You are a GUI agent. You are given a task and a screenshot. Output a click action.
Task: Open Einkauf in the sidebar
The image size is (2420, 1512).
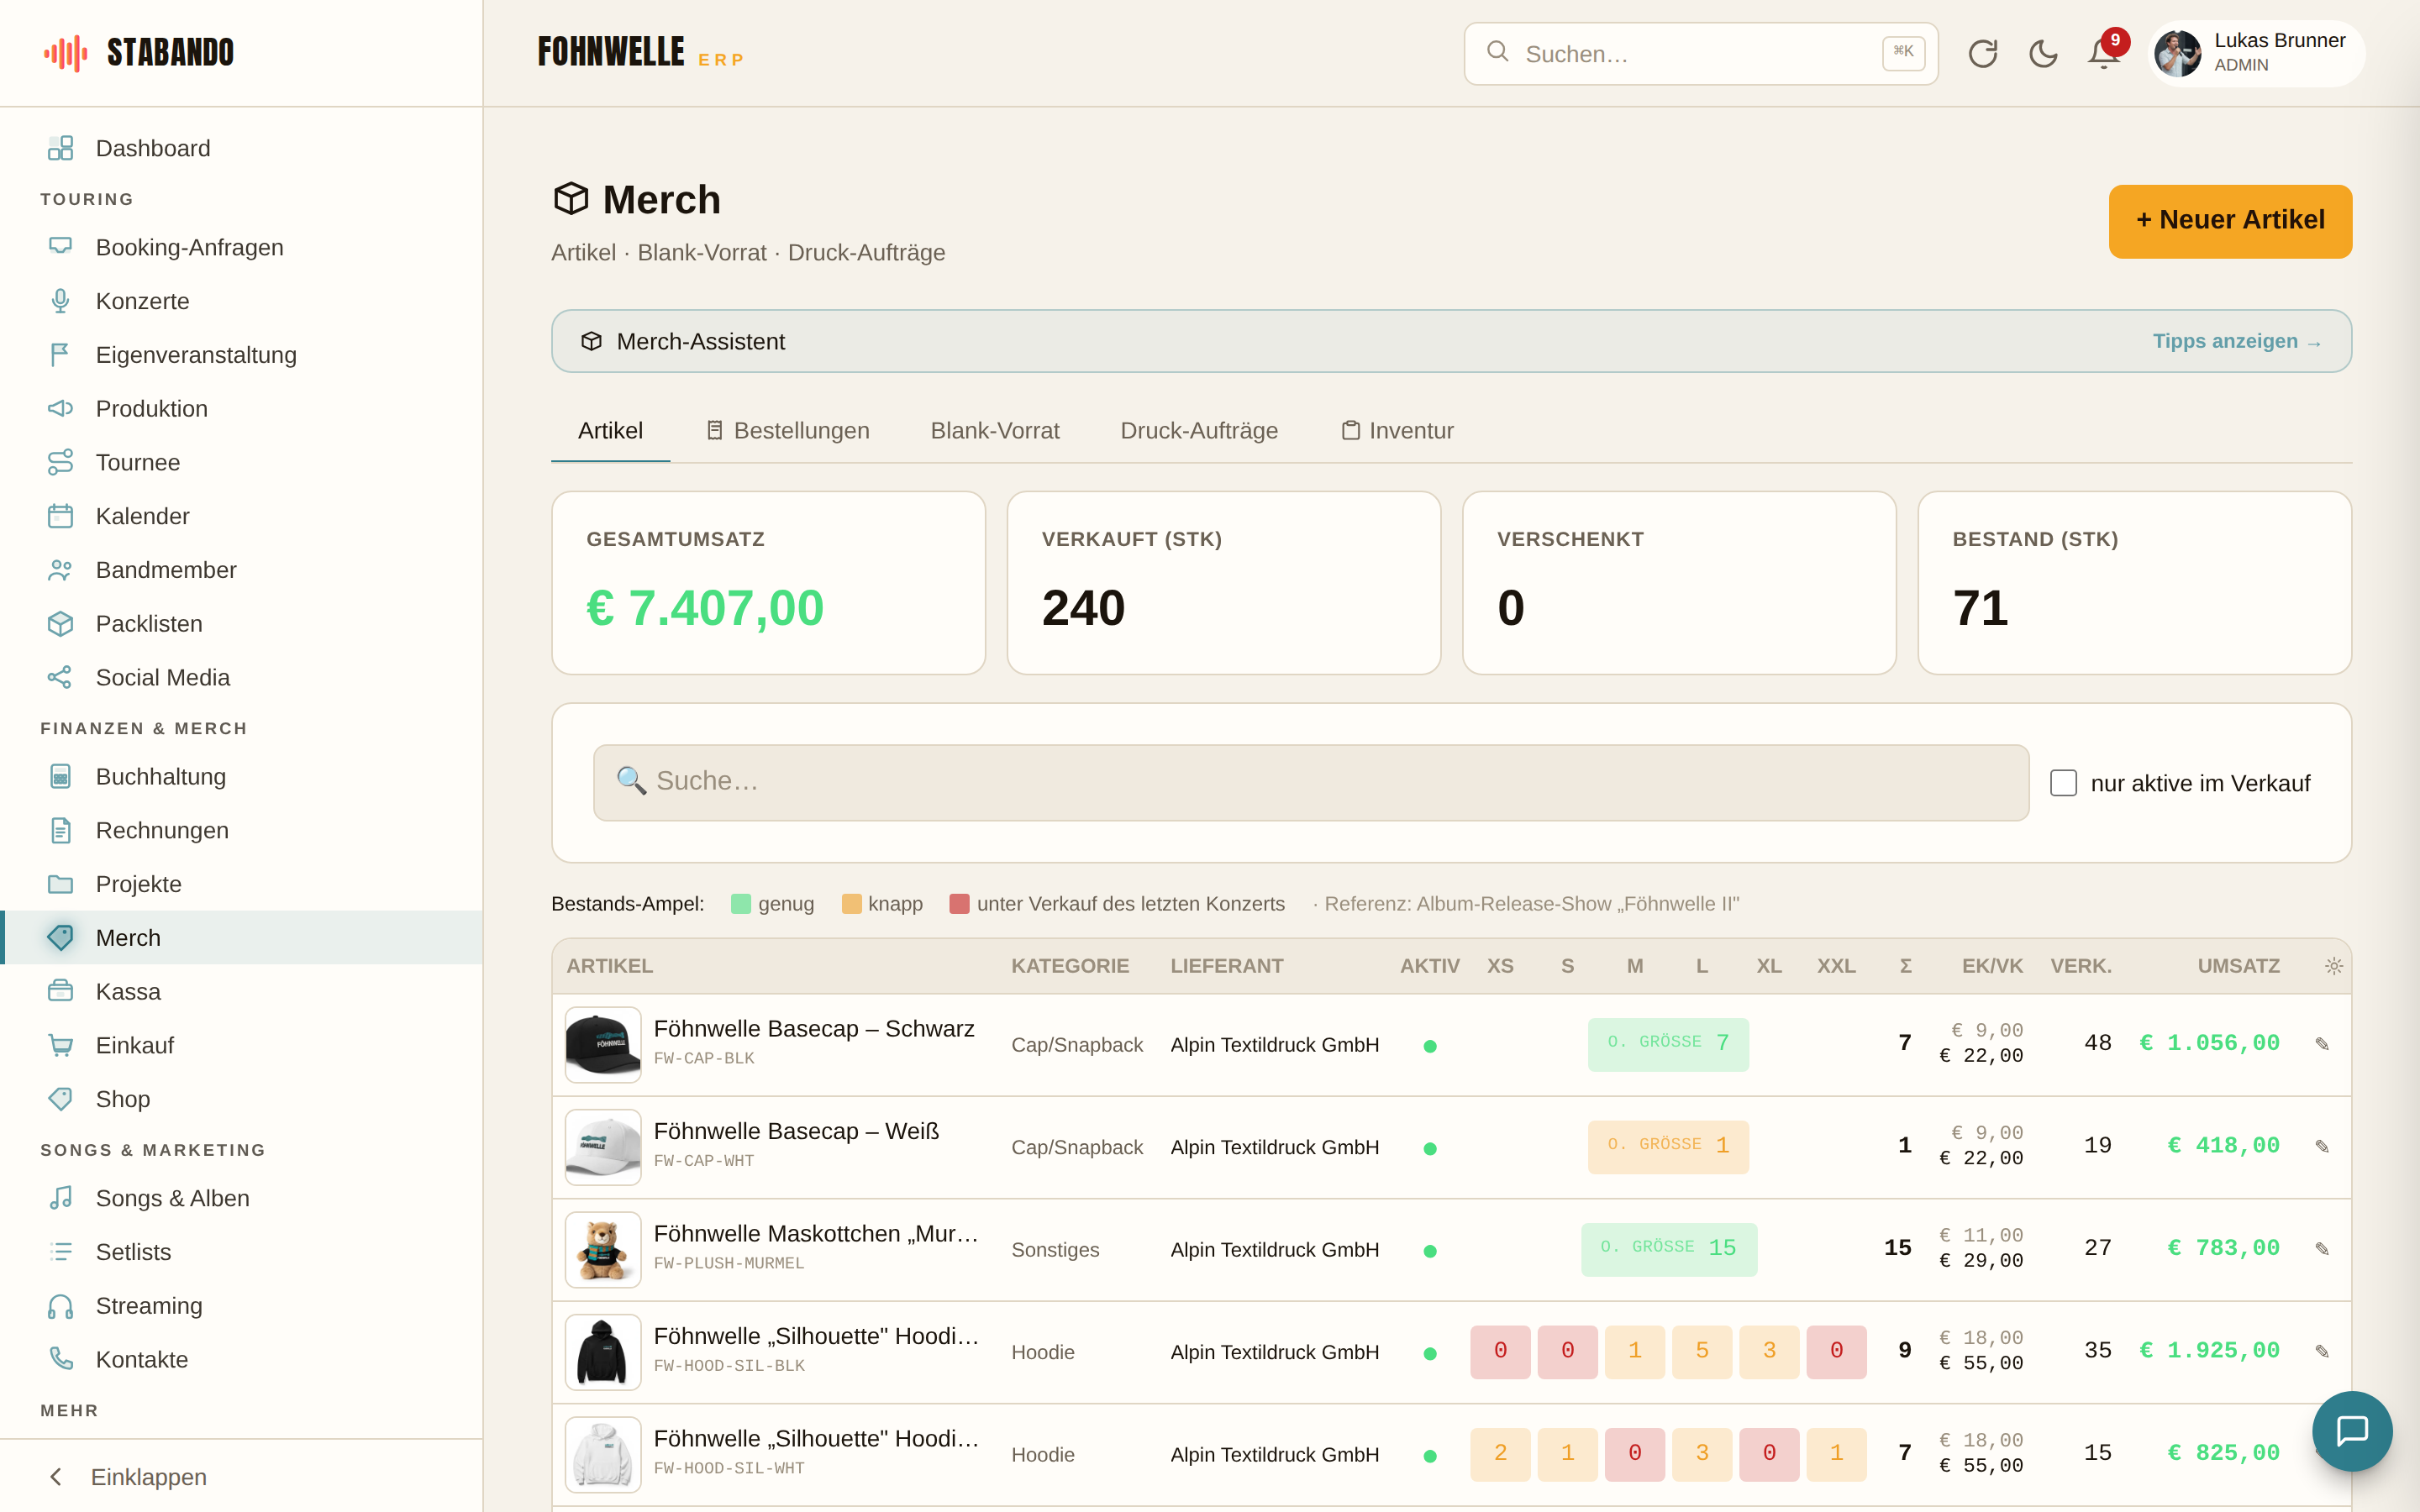[x=242, y=1045]
